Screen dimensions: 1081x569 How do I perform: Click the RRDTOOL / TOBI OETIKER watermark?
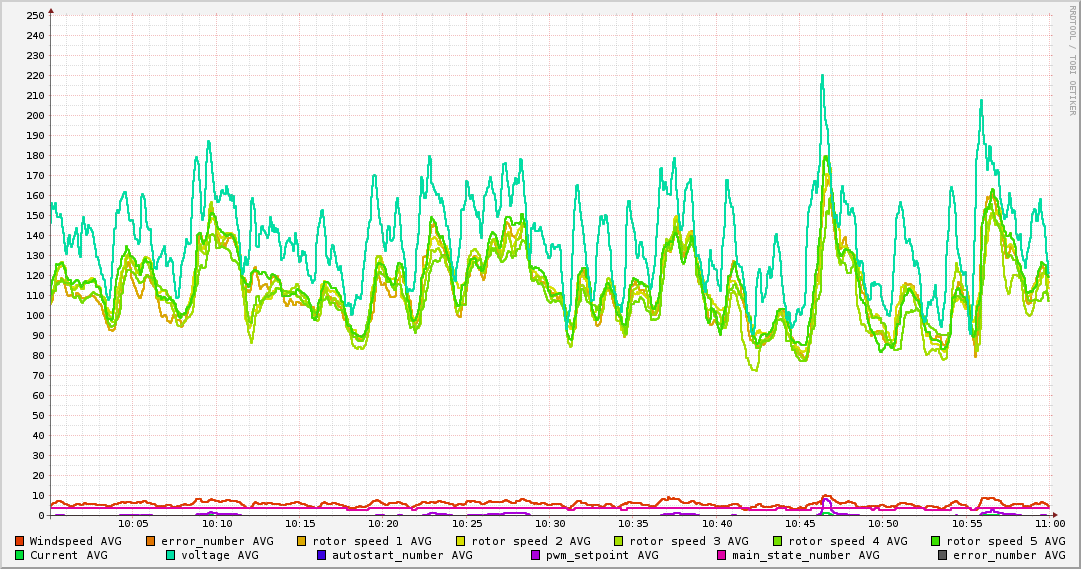tap(1072, 60)
